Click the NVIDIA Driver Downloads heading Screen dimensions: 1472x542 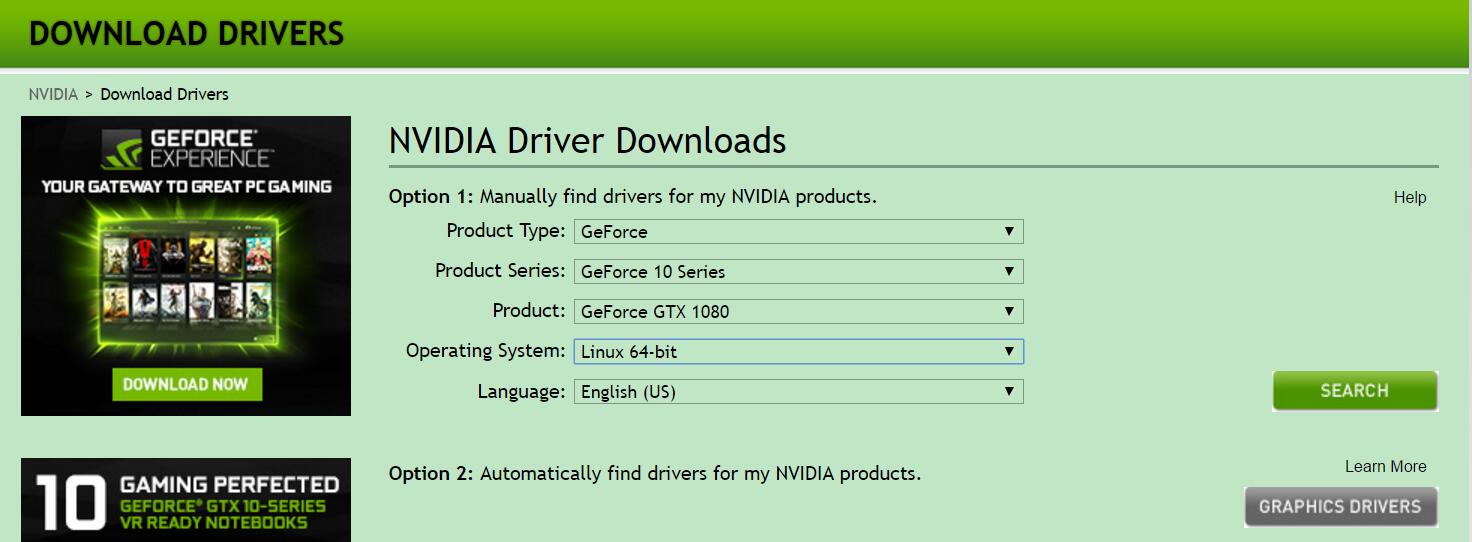click(x=587, y=141)
